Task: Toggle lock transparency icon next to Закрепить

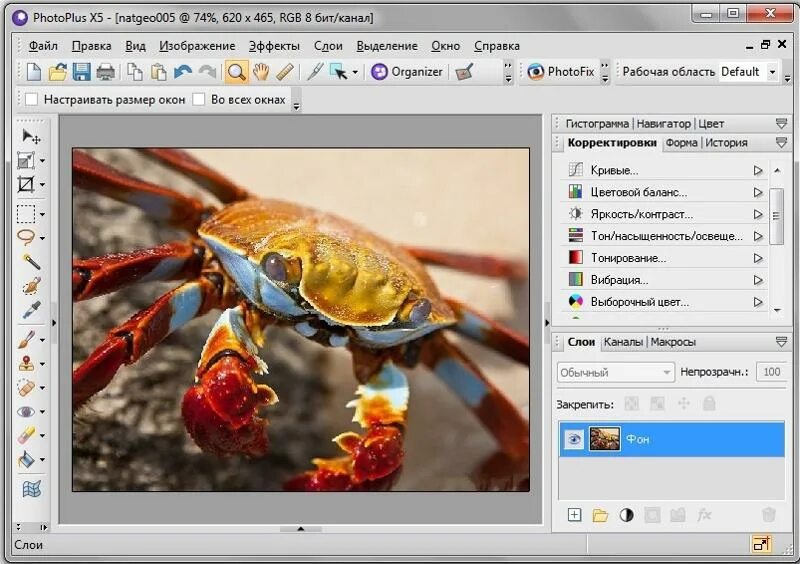Action: [632, 404]
